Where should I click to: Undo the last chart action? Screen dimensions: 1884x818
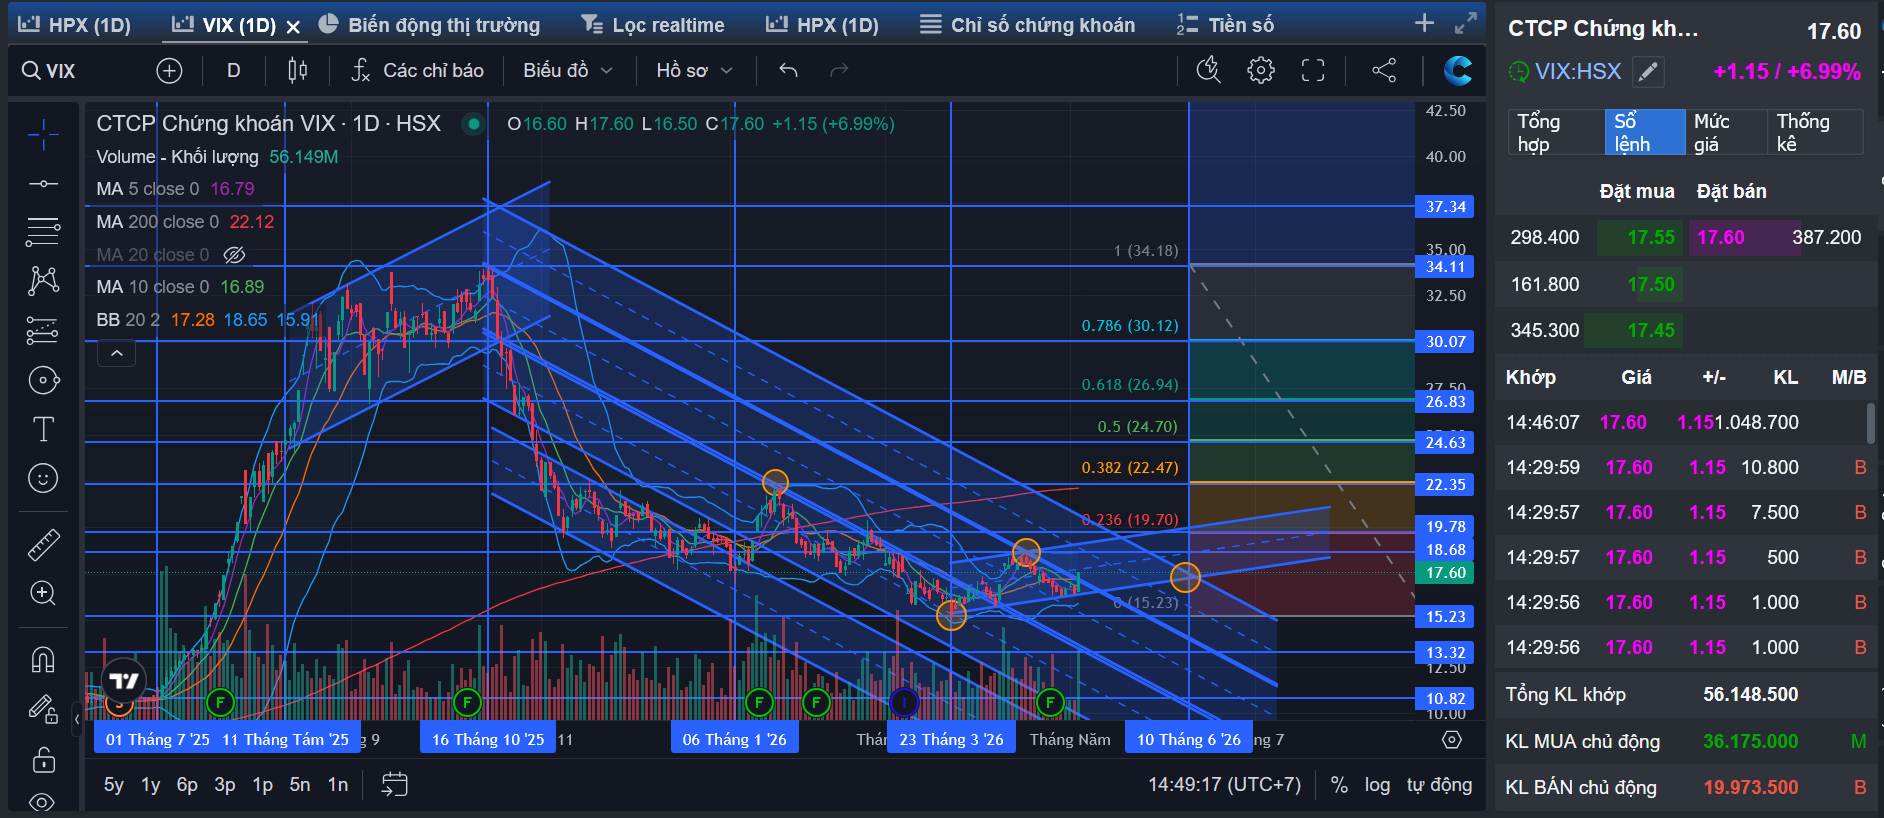788,70
